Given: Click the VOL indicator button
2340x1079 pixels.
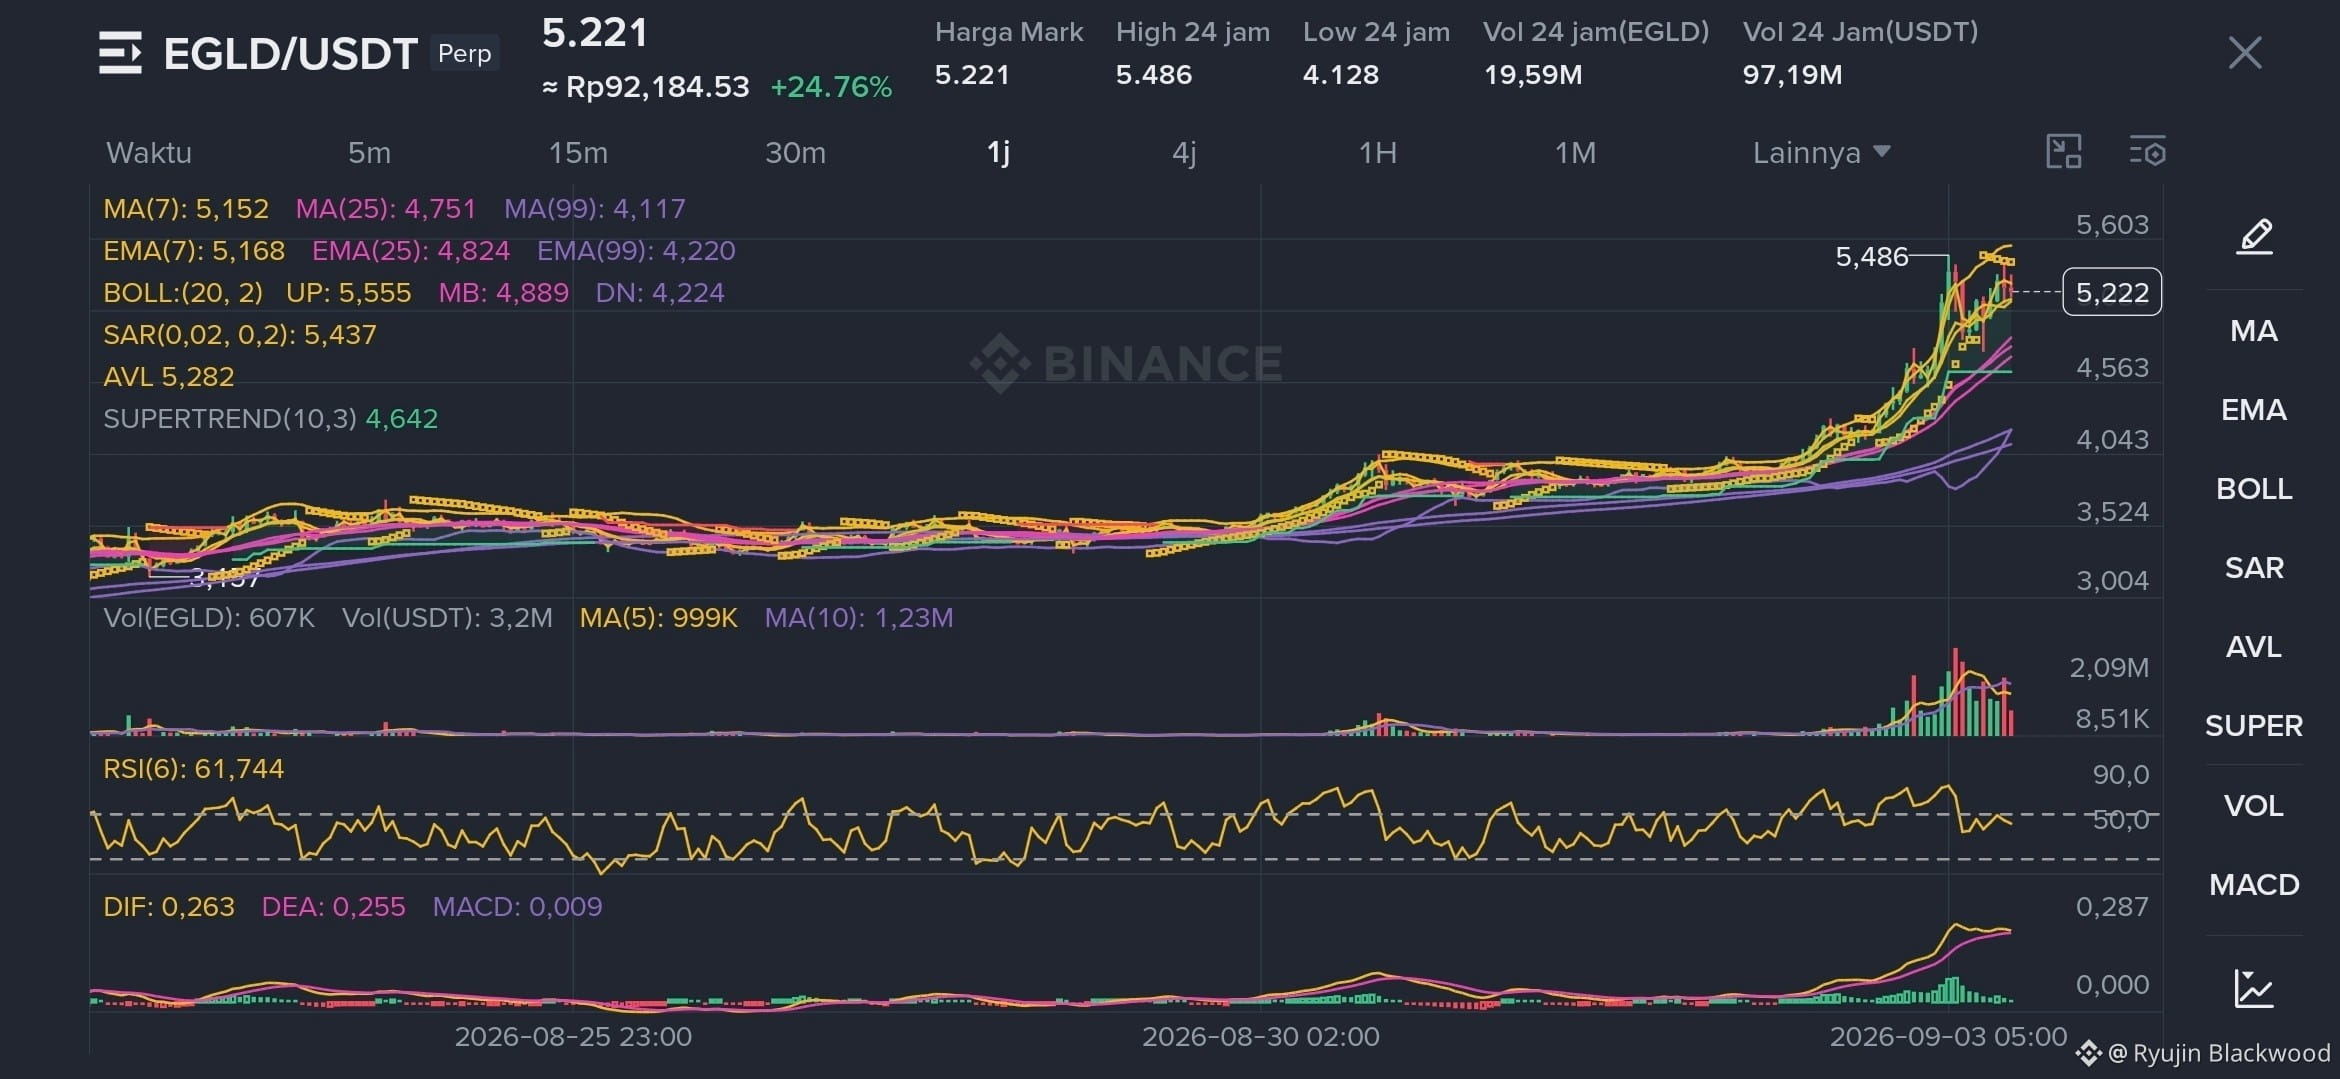Looking at the screenshot, I should click(x=2254, y=806).
